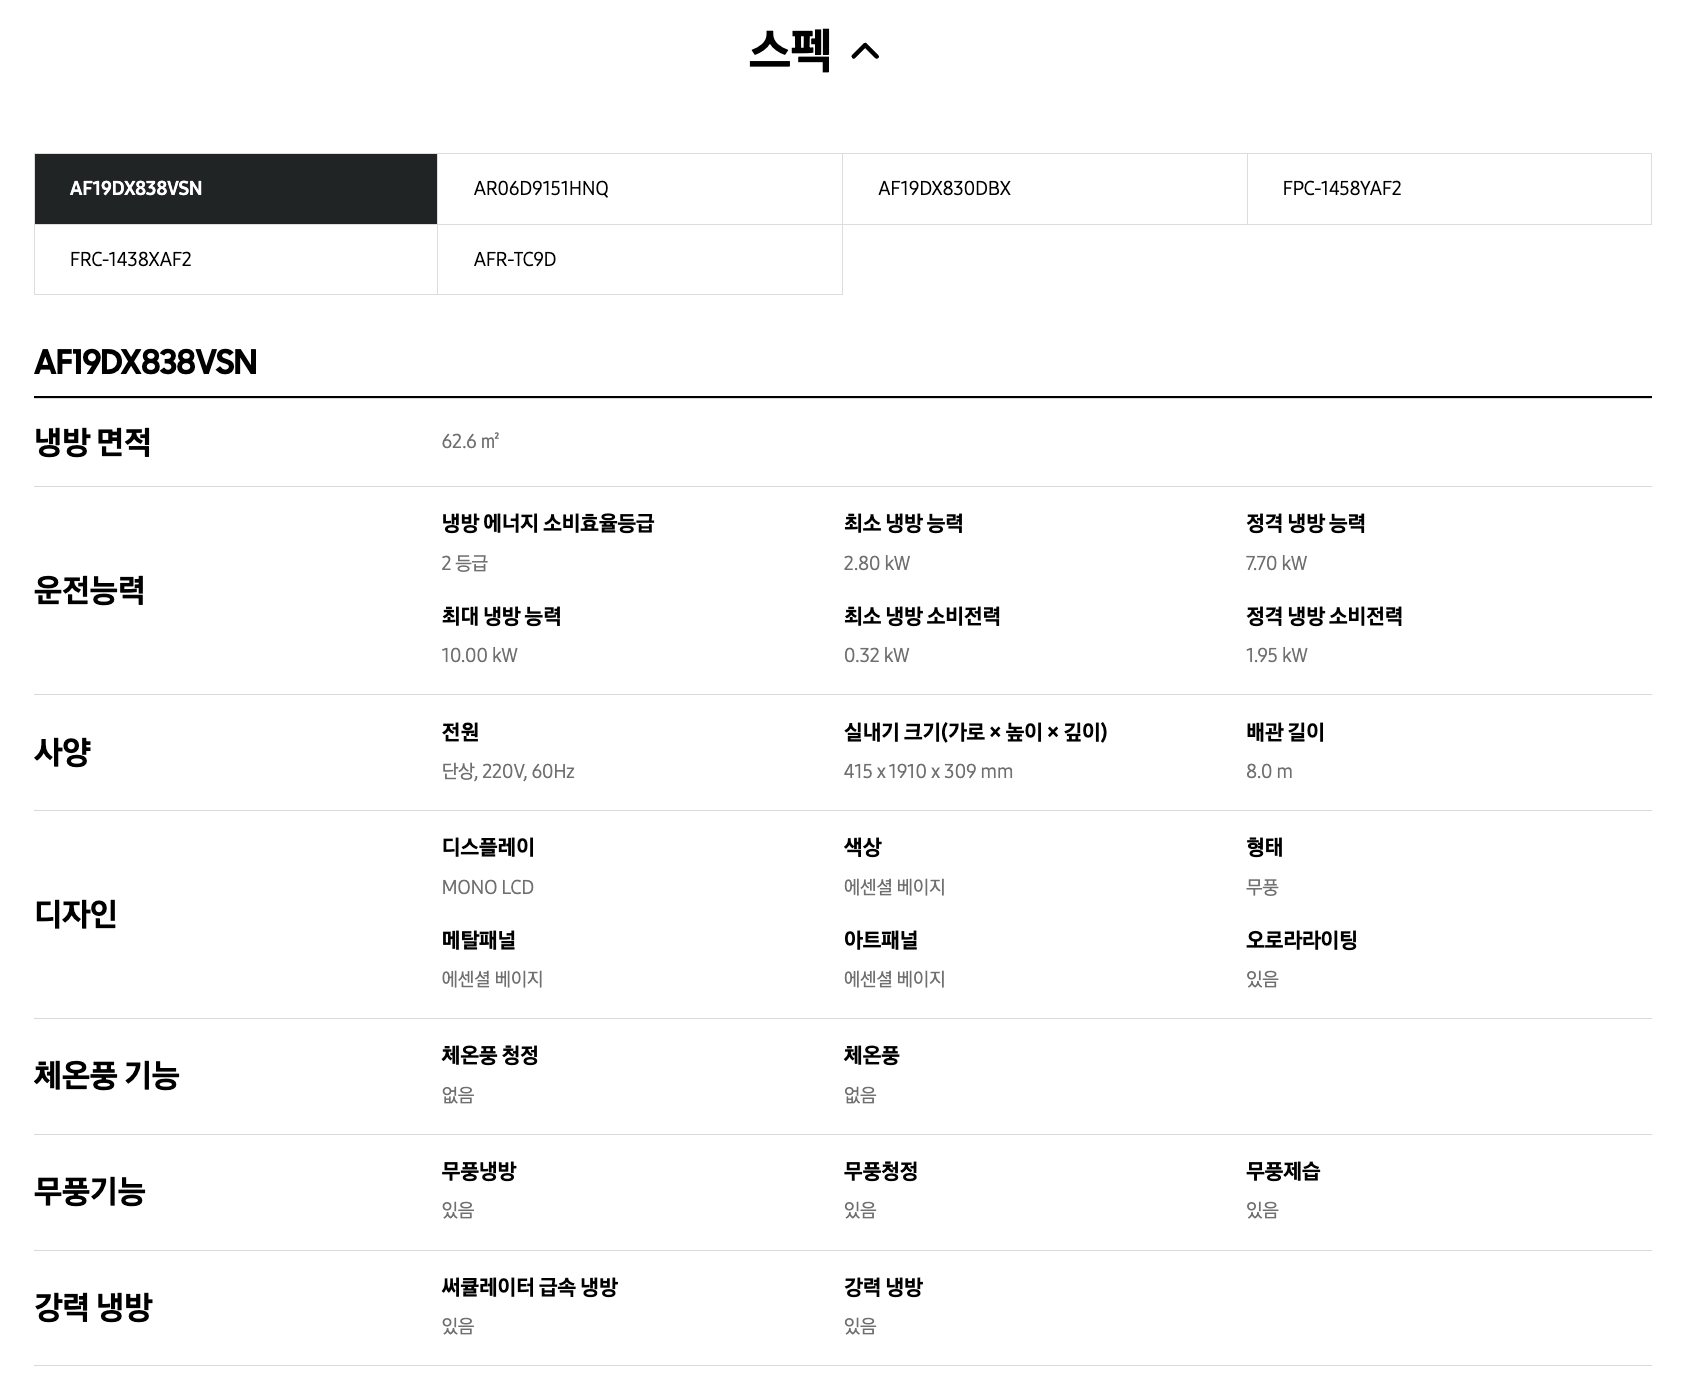Switch to the AR06D9151HNQ tab
Screen dimensions: 1708x1382
(x=640, y=189)
